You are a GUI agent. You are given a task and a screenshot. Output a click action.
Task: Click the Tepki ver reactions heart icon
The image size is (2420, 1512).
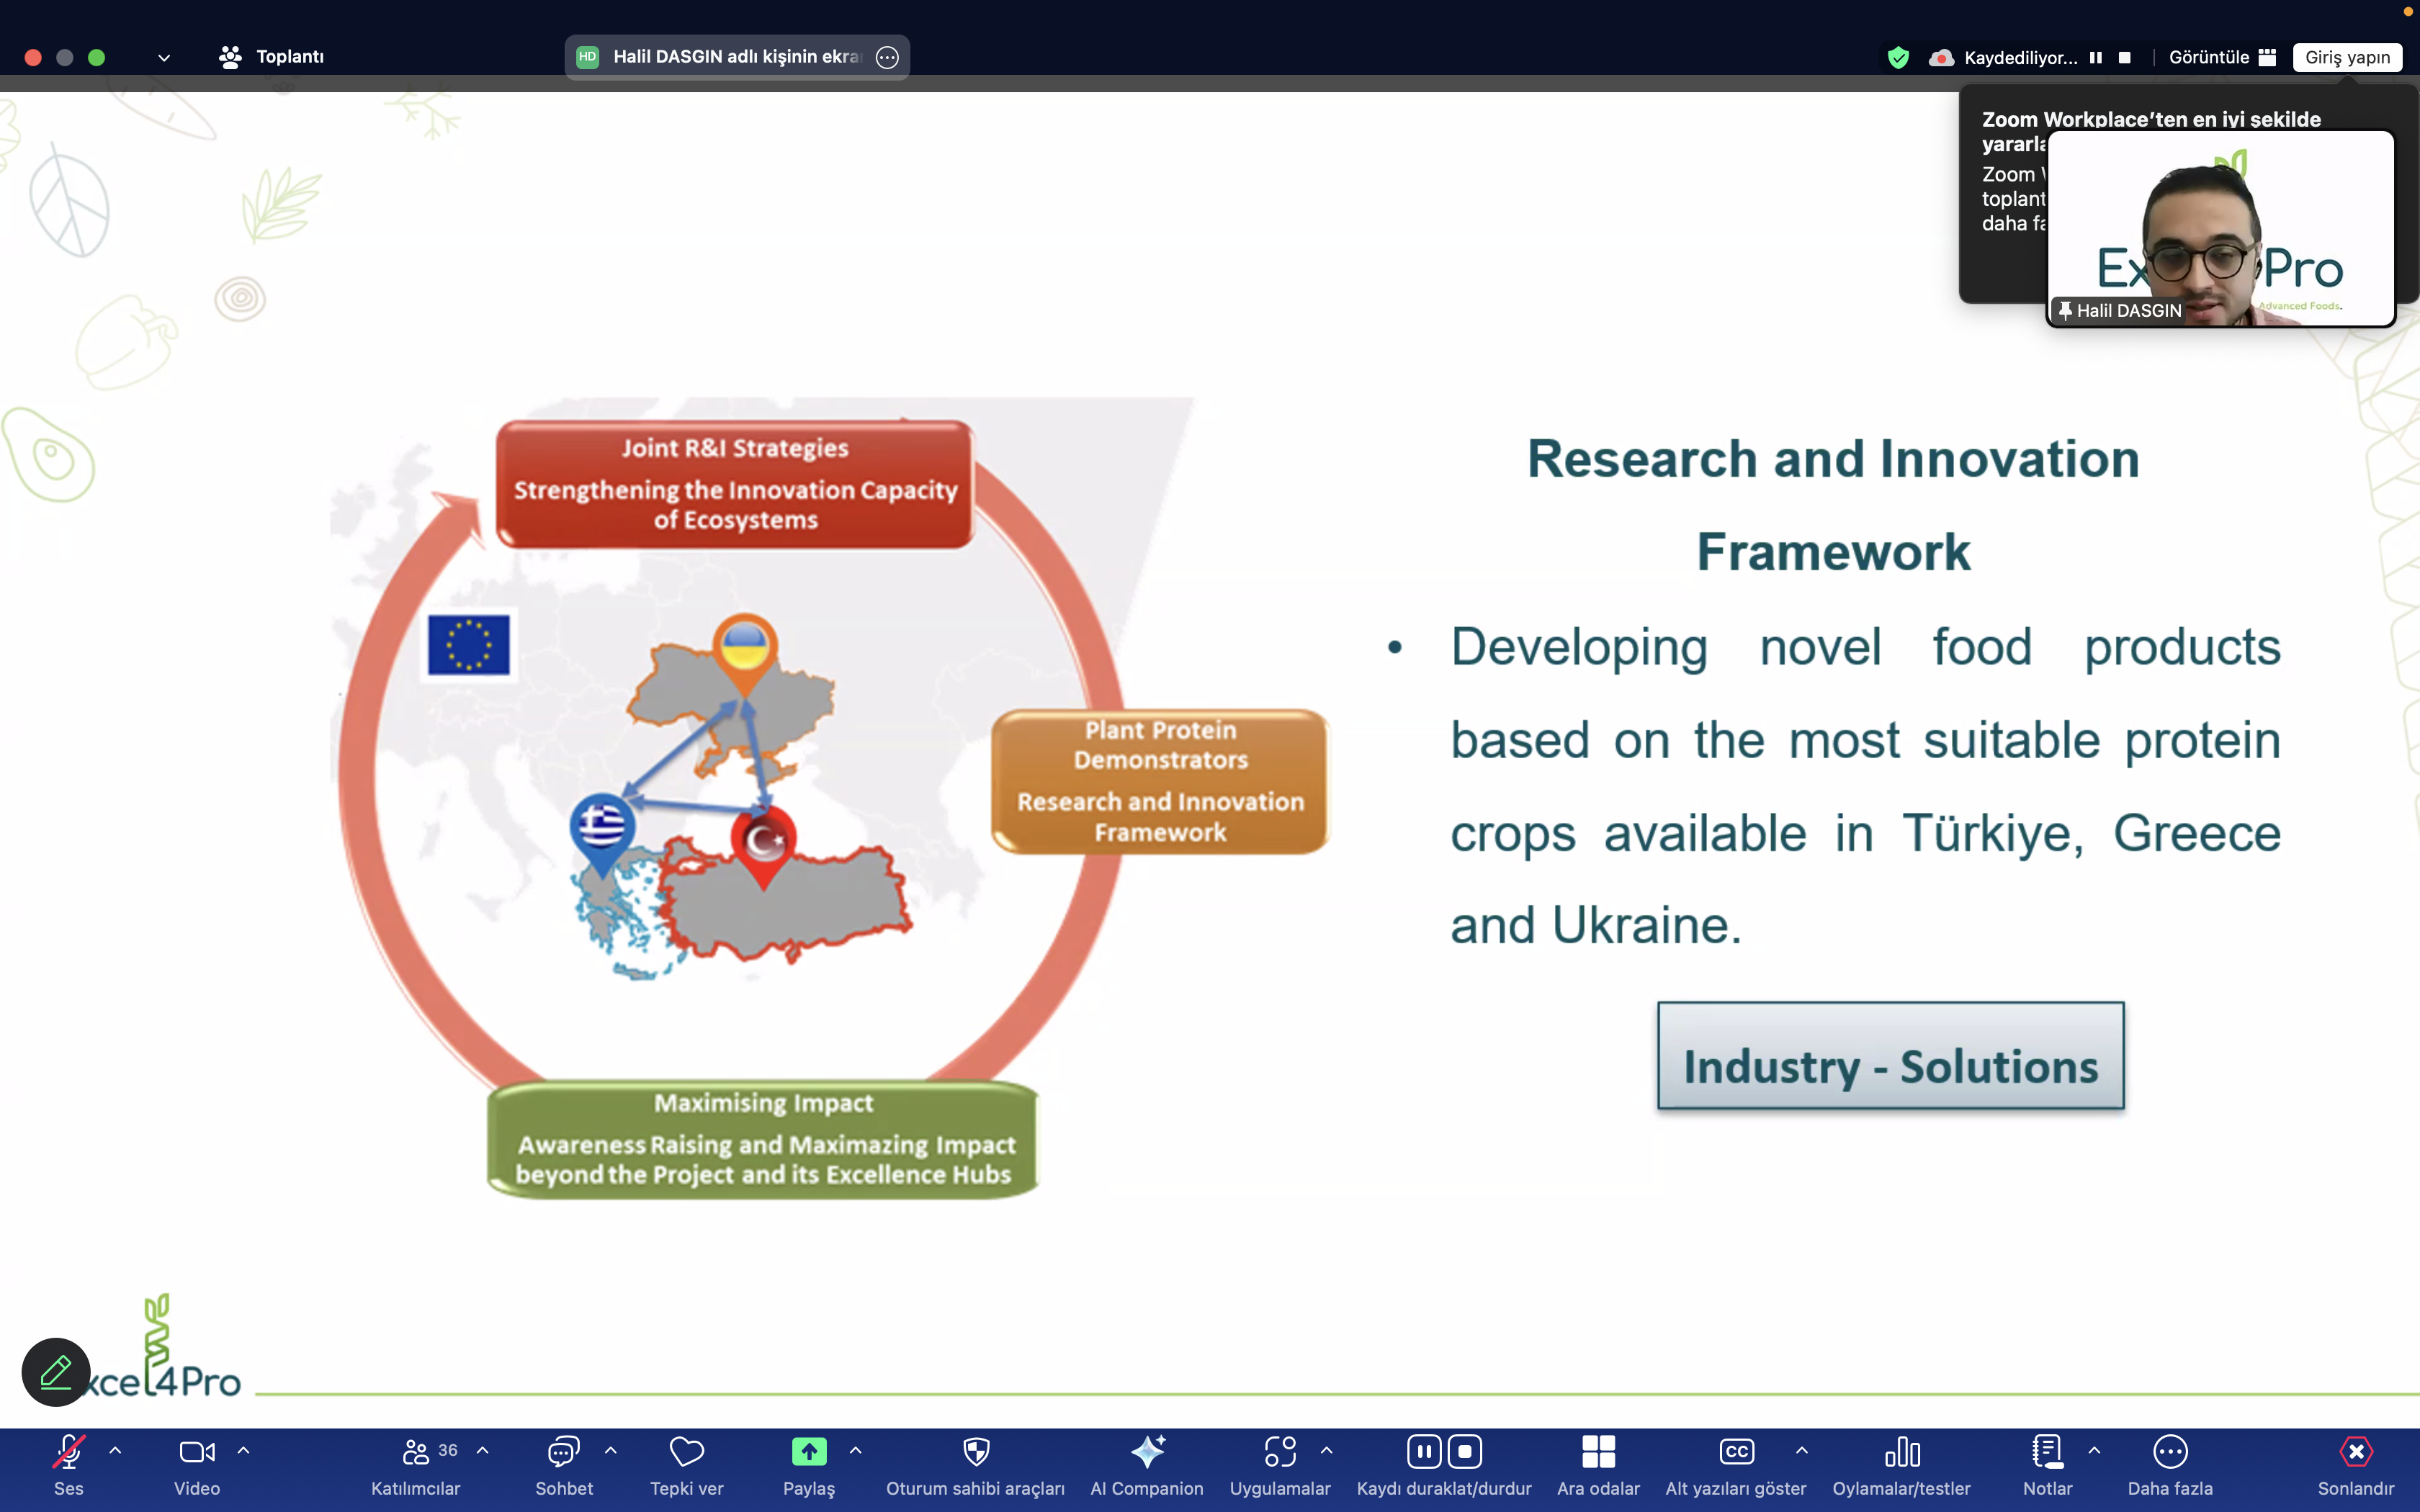[x=686, y=1452]
